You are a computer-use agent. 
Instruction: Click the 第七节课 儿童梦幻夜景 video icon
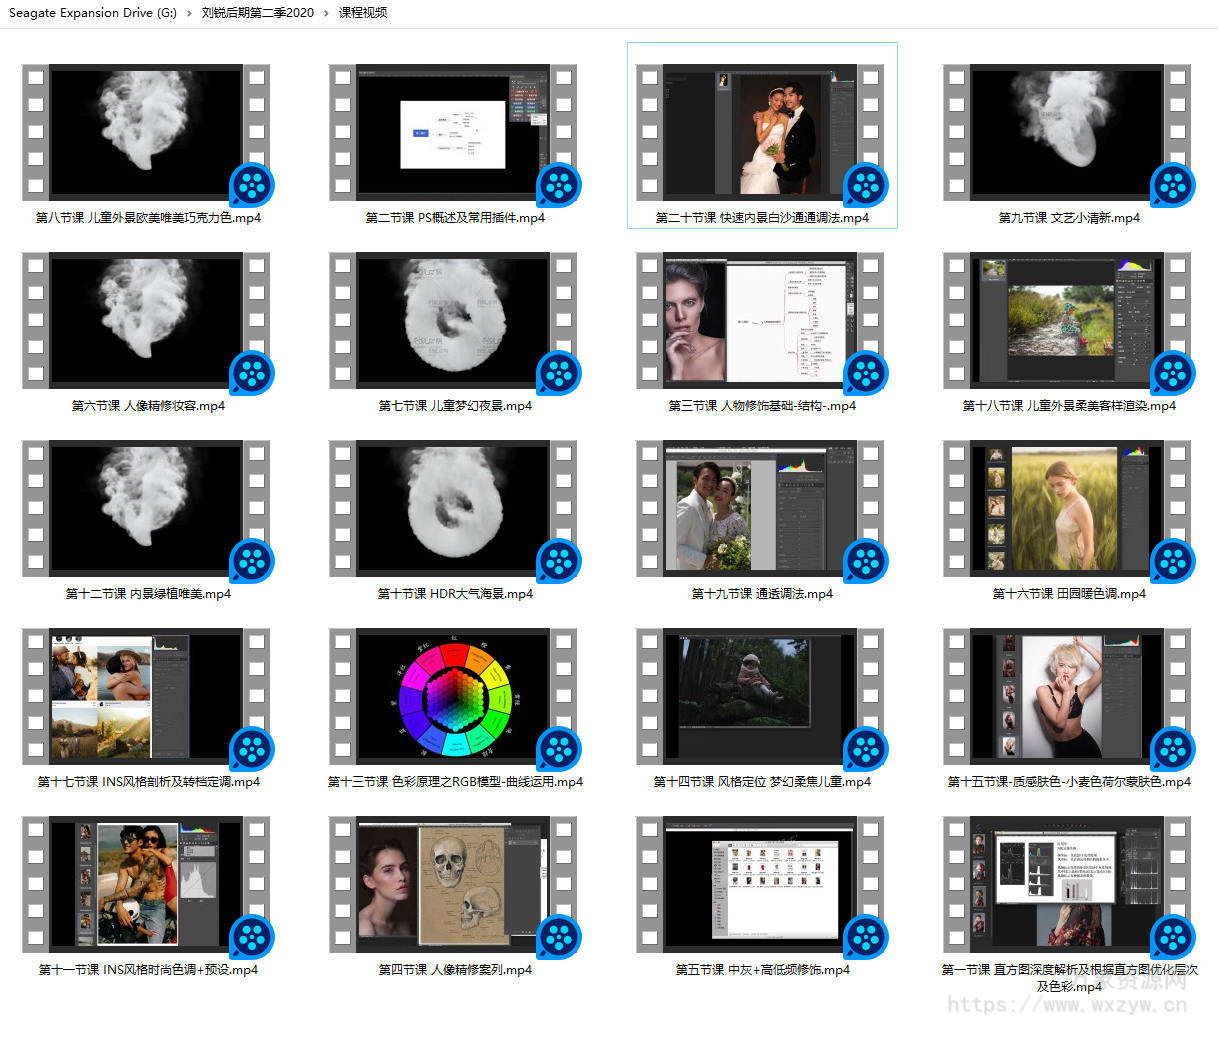click(453, 320)
